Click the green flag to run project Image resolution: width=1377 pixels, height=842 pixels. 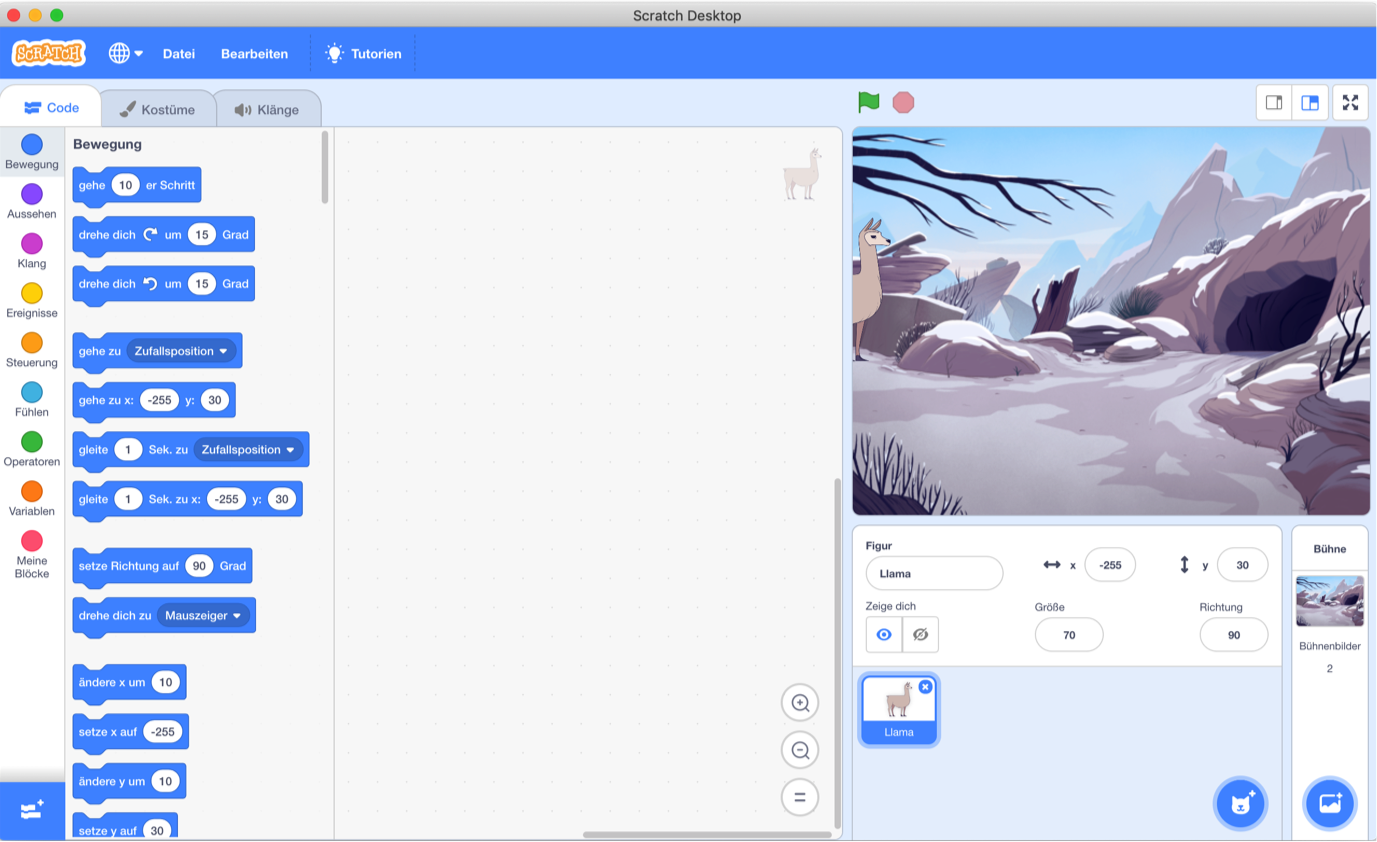coord(868,102)
